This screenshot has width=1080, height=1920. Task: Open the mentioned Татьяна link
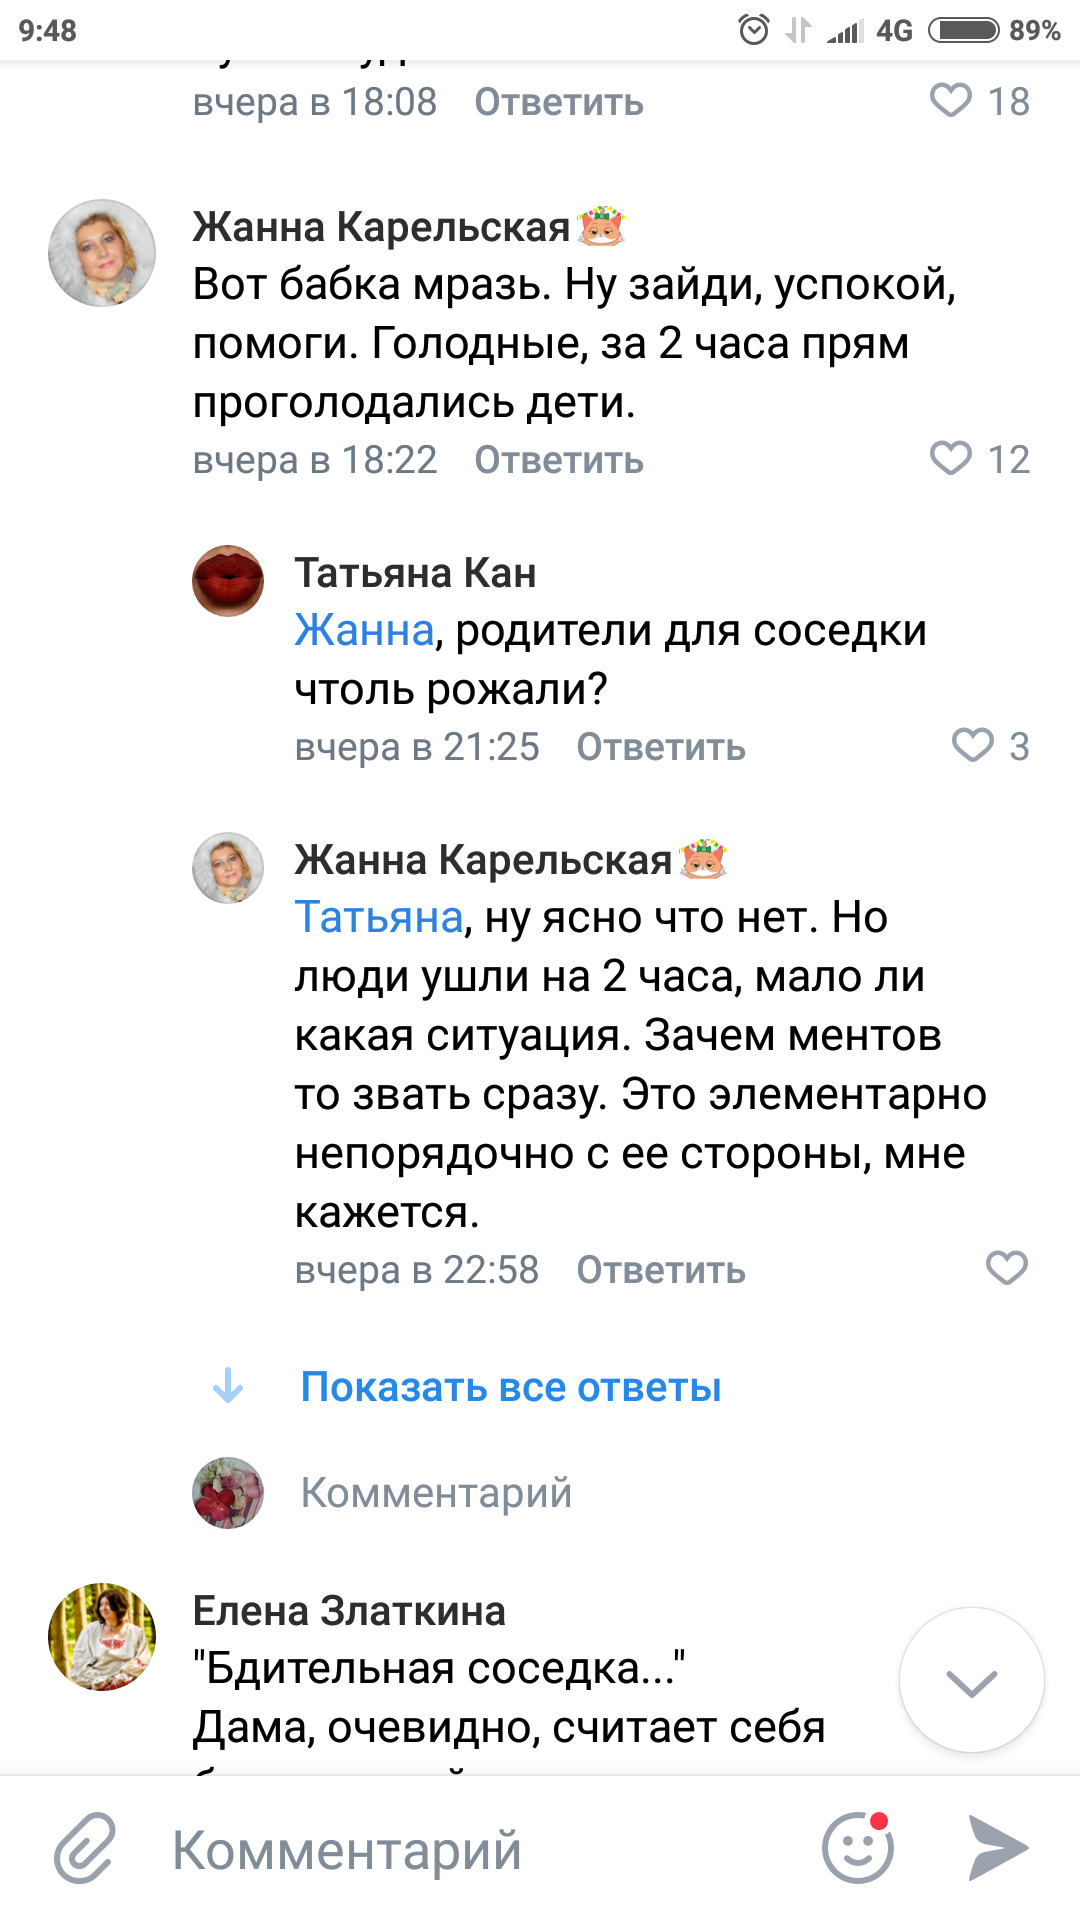coord(379,918)
